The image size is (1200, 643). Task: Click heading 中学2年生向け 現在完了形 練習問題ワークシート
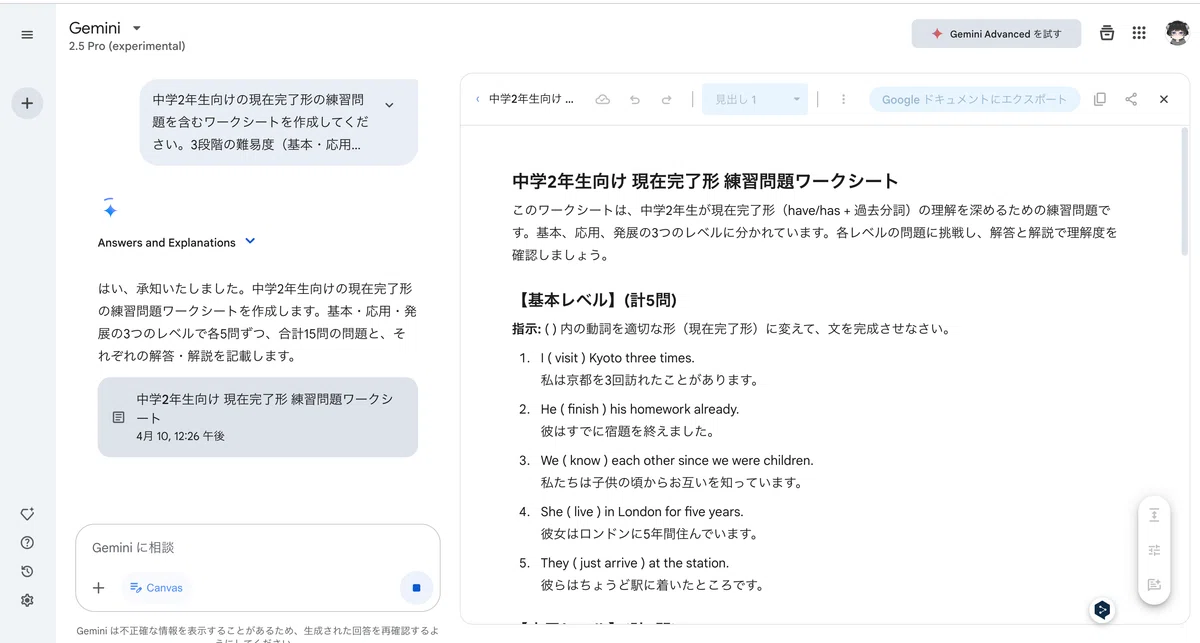[705, 181]
